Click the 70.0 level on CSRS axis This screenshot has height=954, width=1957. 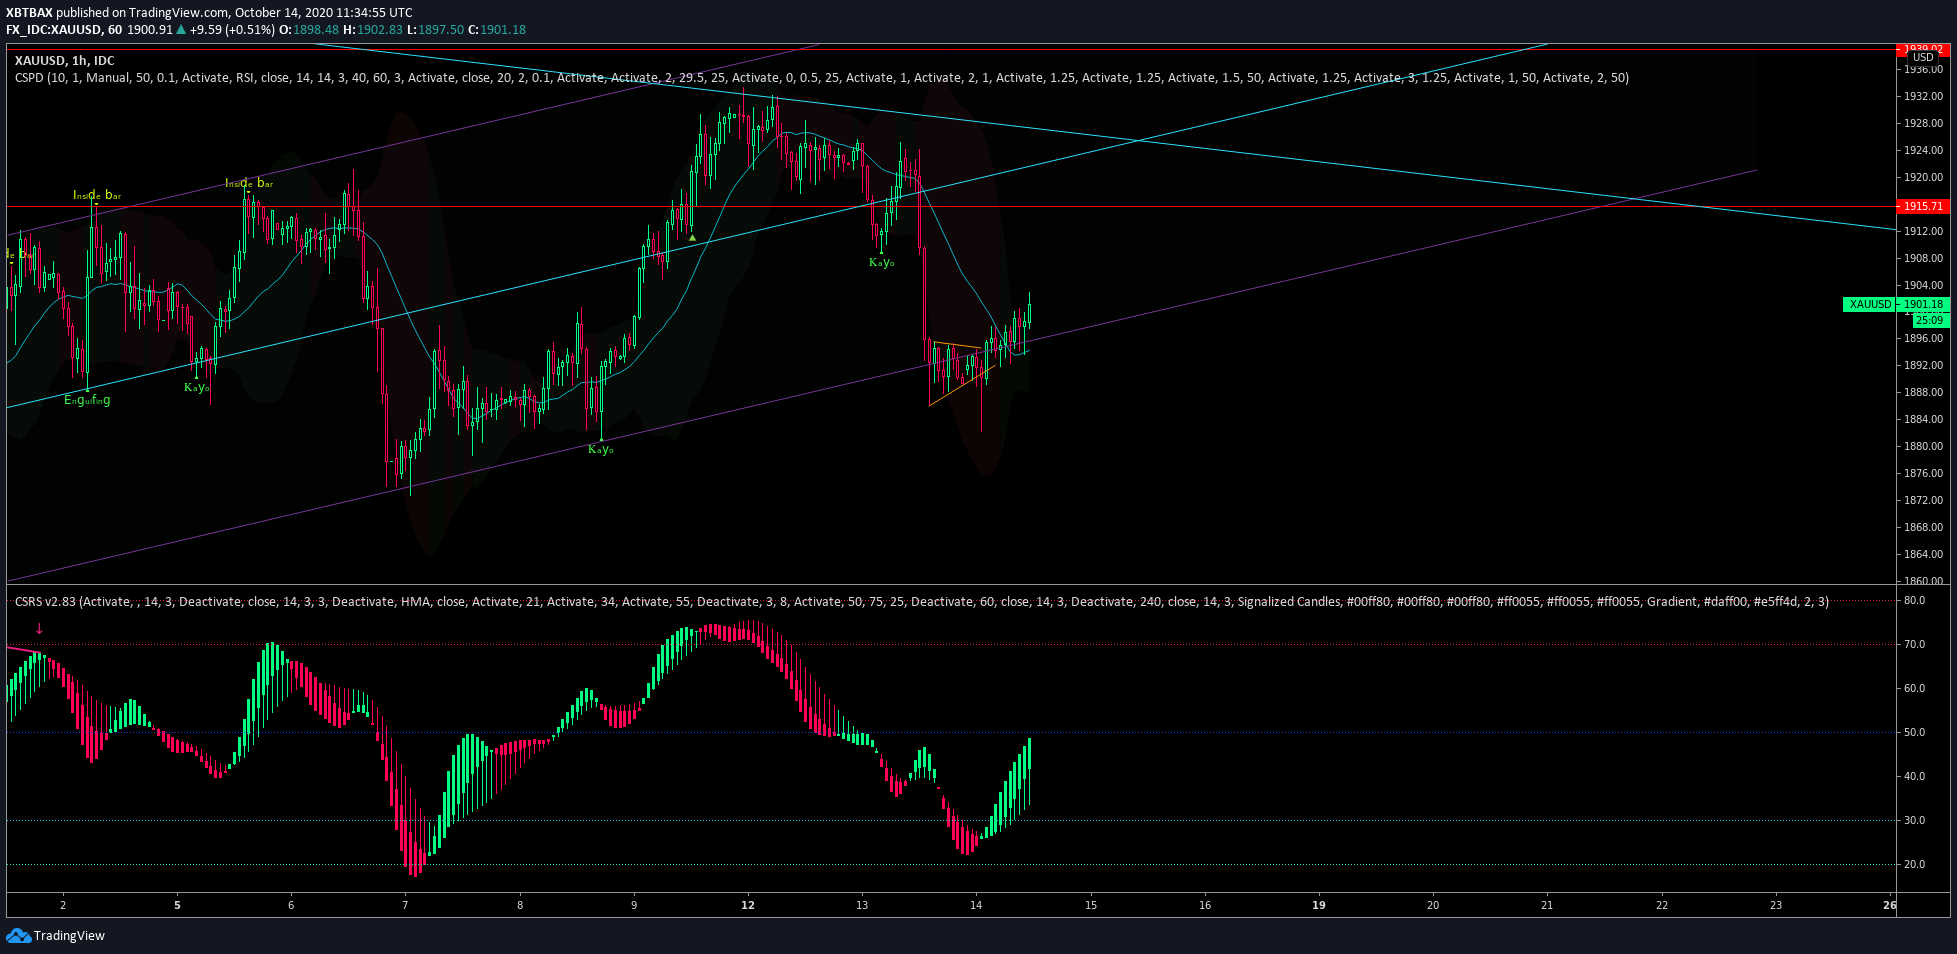pos(1914,644)
